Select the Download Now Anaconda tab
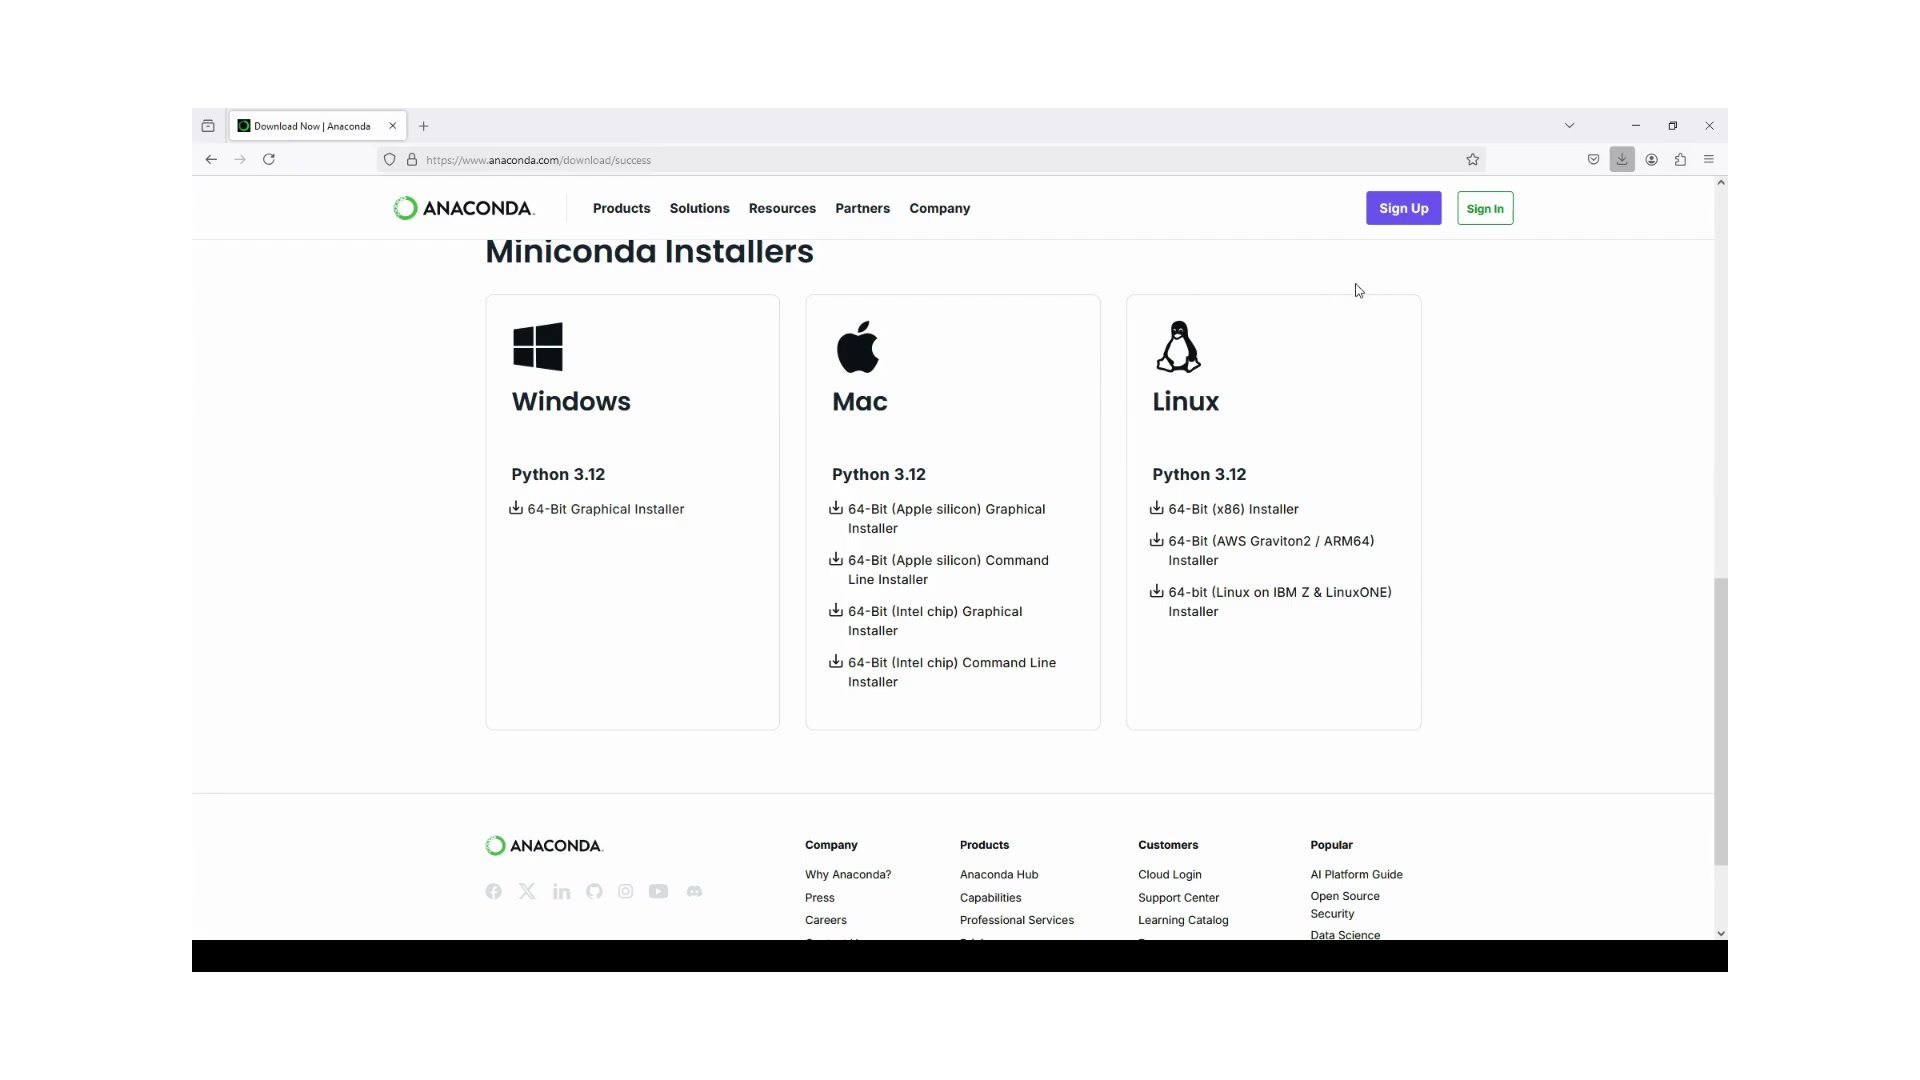1920x1080 pixels. [318, 126]
